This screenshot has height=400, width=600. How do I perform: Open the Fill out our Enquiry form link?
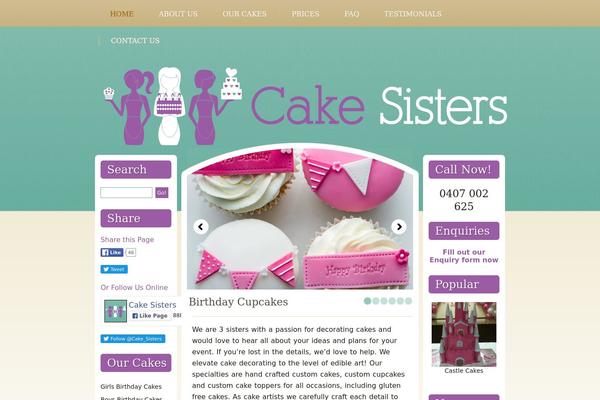(464, 256)
